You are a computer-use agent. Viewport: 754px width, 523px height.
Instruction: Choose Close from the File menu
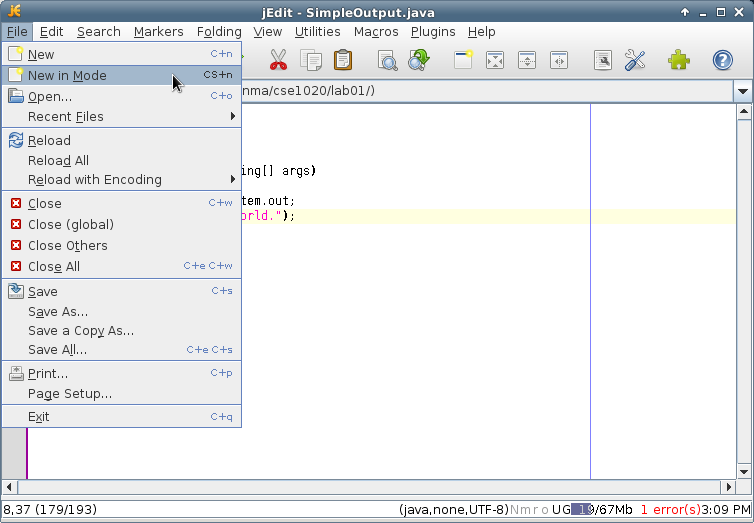[122, 203]
